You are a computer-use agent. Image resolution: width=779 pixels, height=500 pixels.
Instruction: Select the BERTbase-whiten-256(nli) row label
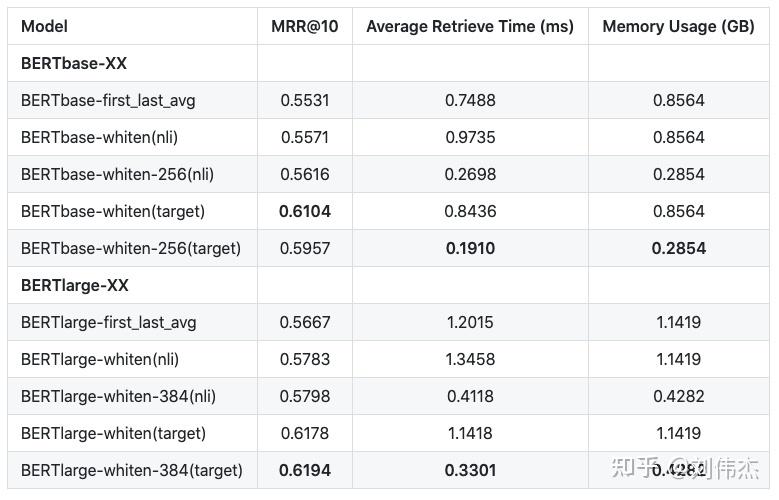point(117,174)
